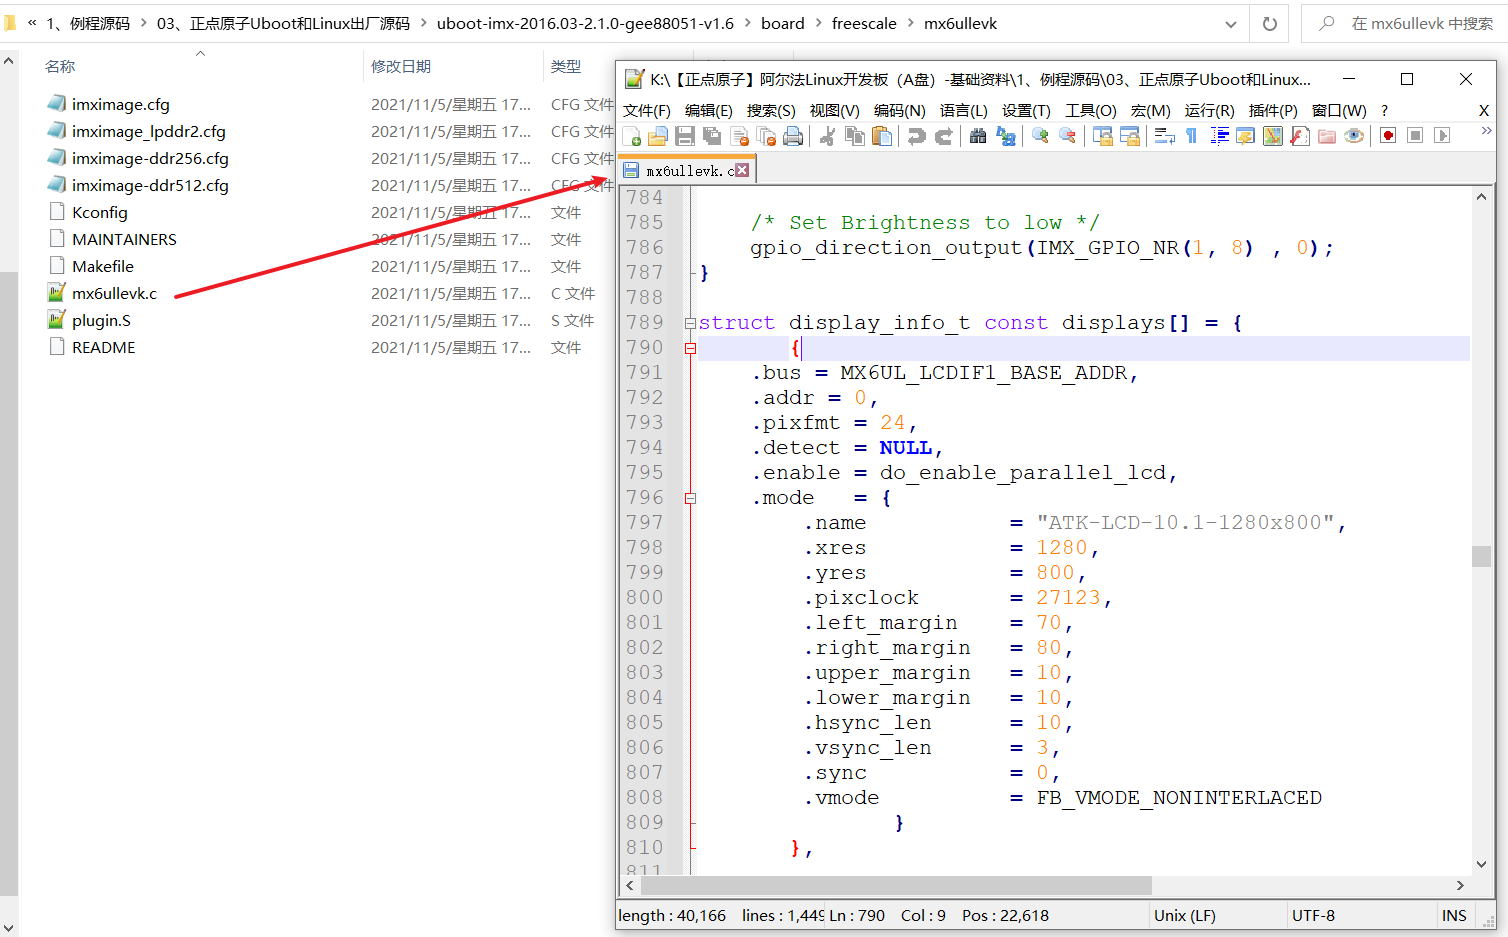Open Find with the binoculars icon
1508x937 pixels.
click(x=978, y=136)
